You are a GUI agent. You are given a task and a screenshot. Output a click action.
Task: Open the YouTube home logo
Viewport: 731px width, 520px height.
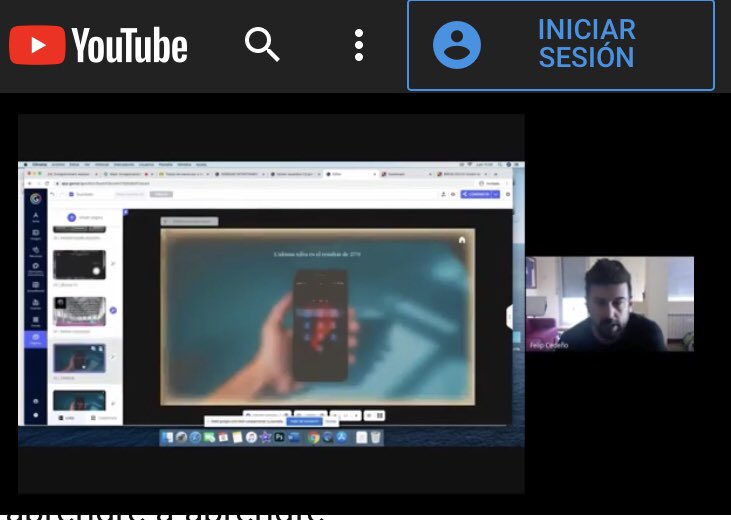click(98, 45)
